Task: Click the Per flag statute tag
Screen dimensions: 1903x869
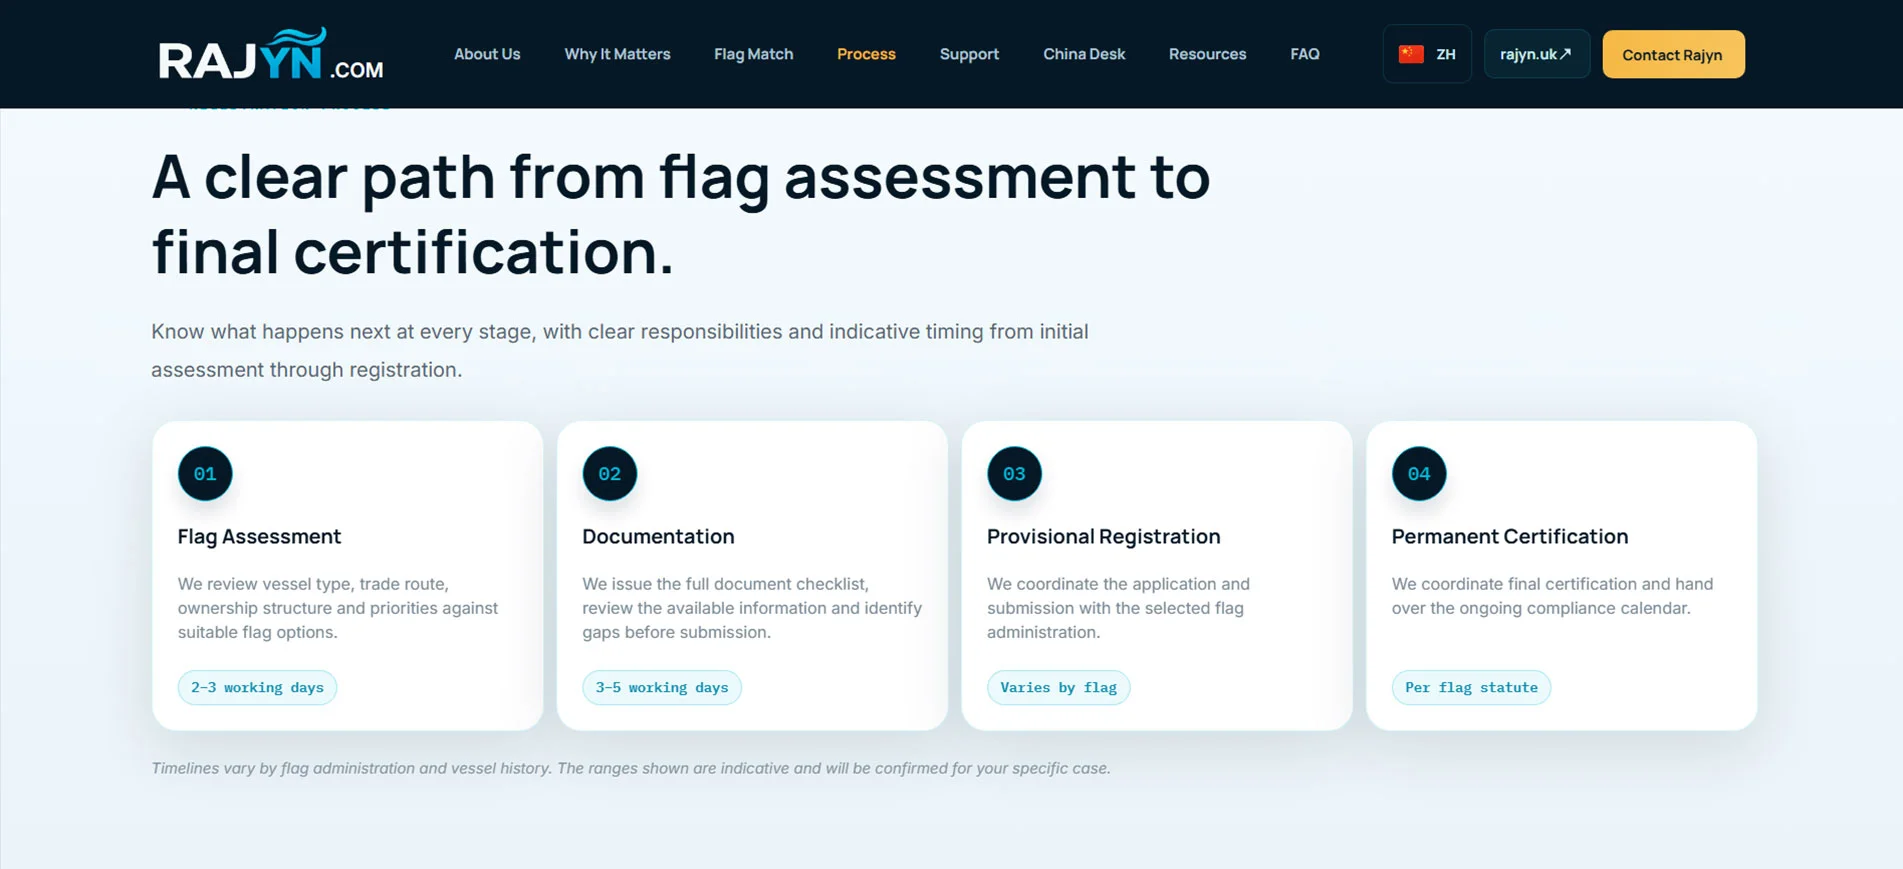Action: (1471, 687)
